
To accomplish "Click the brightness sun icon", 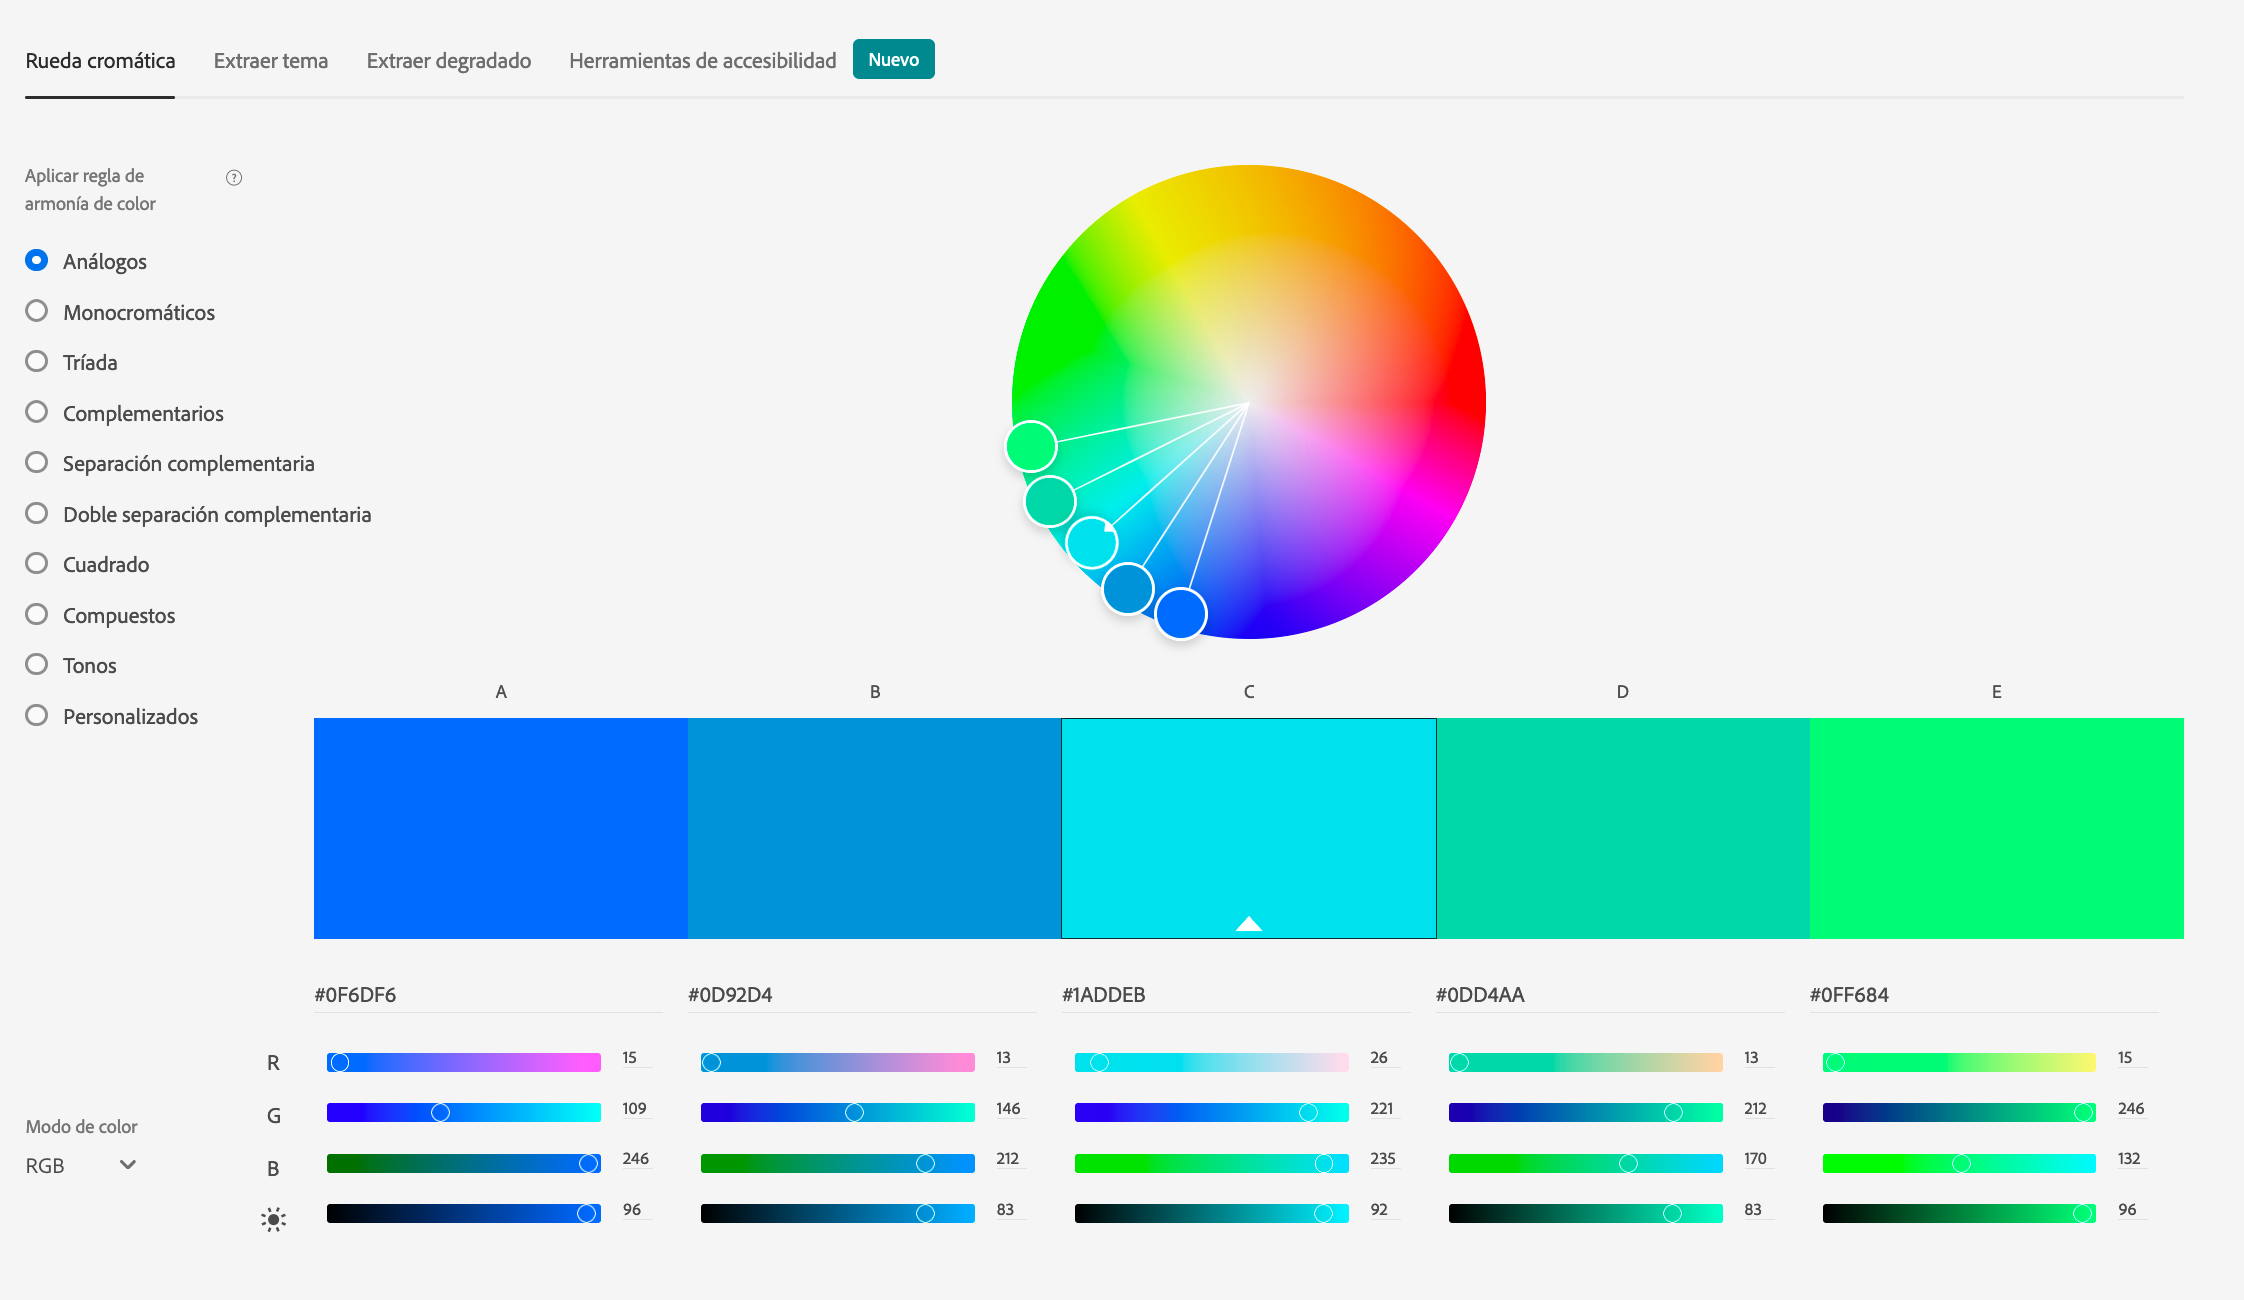I will point(273,1219).
